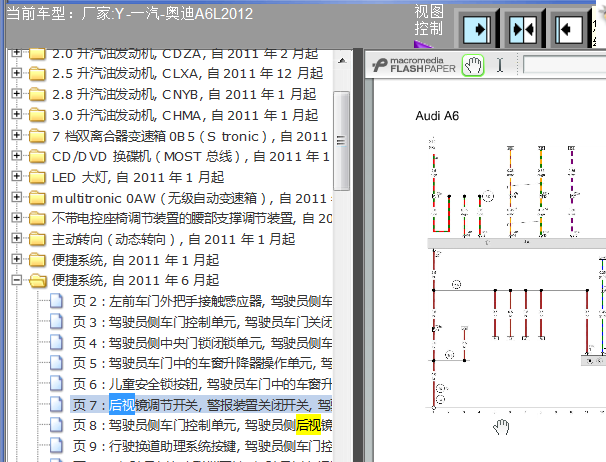Click document icon of 页 4

56,342
